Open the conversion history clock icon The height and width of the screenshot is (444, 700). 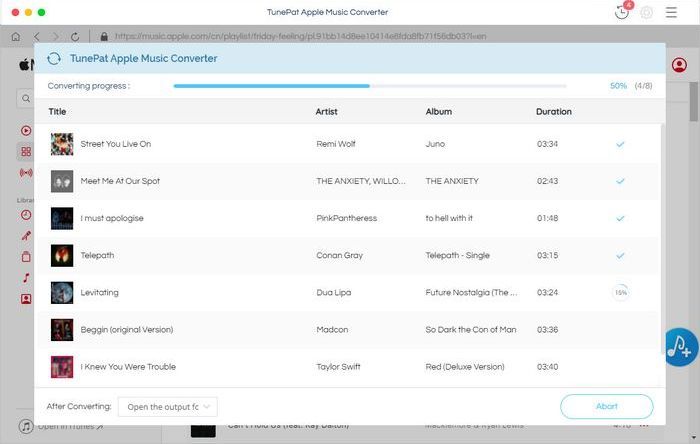point(621,12)
